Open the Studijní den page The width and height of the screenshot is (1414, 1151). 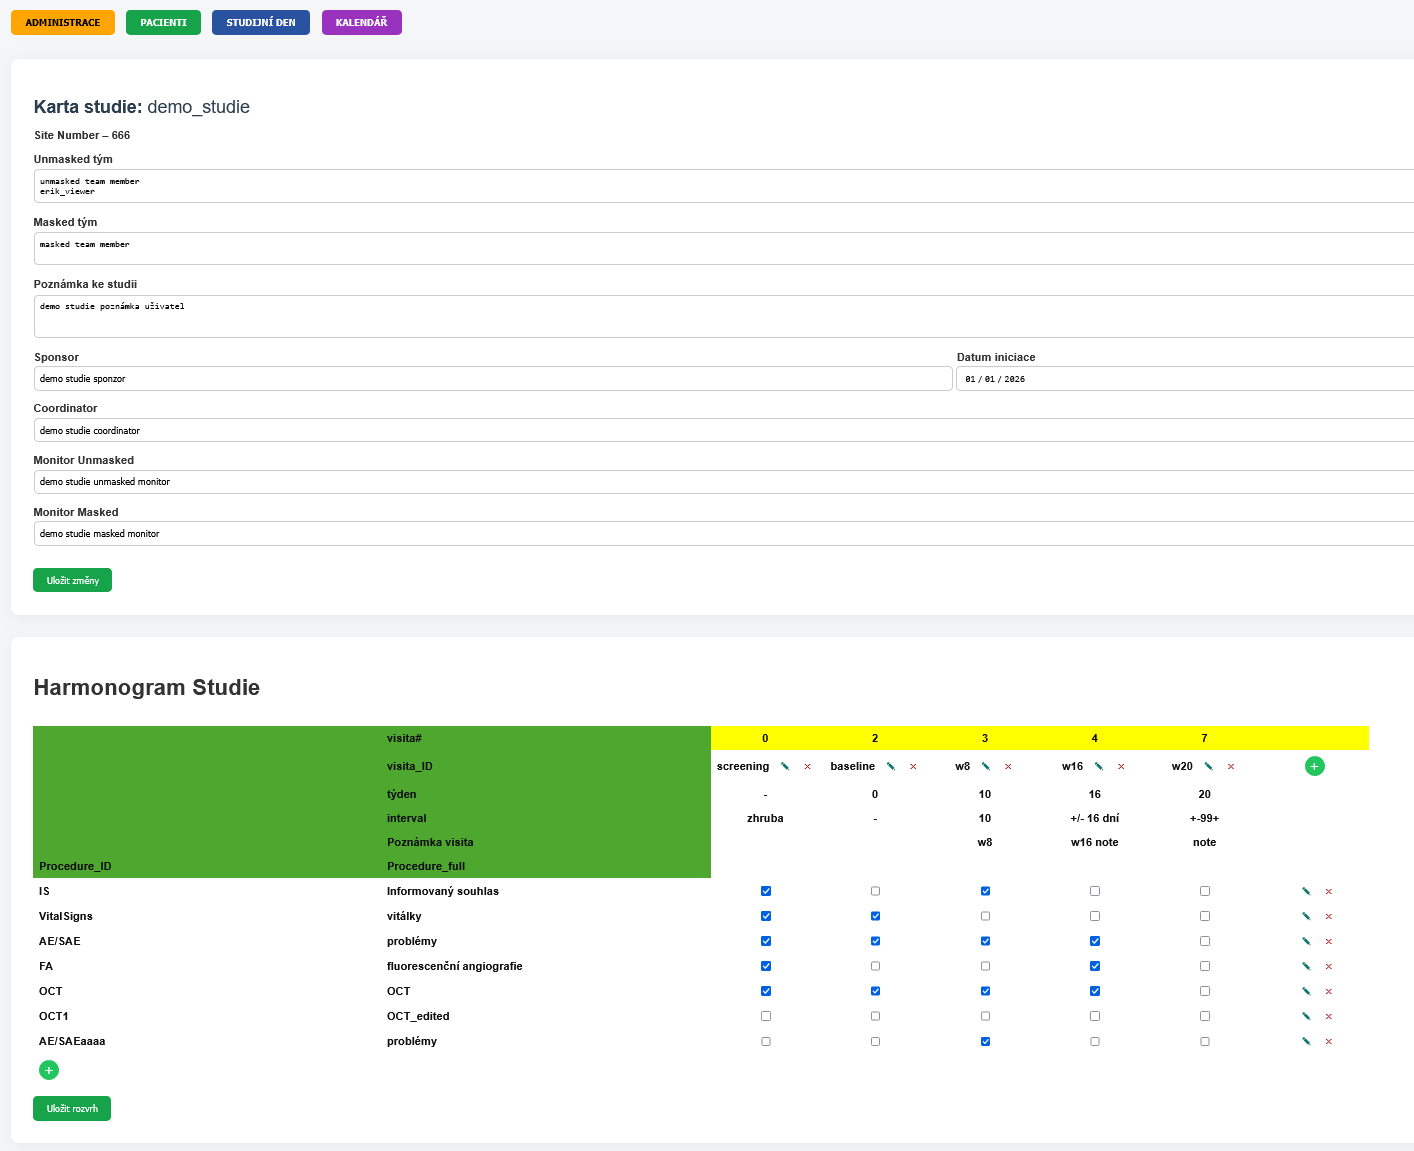coord(260,22)
